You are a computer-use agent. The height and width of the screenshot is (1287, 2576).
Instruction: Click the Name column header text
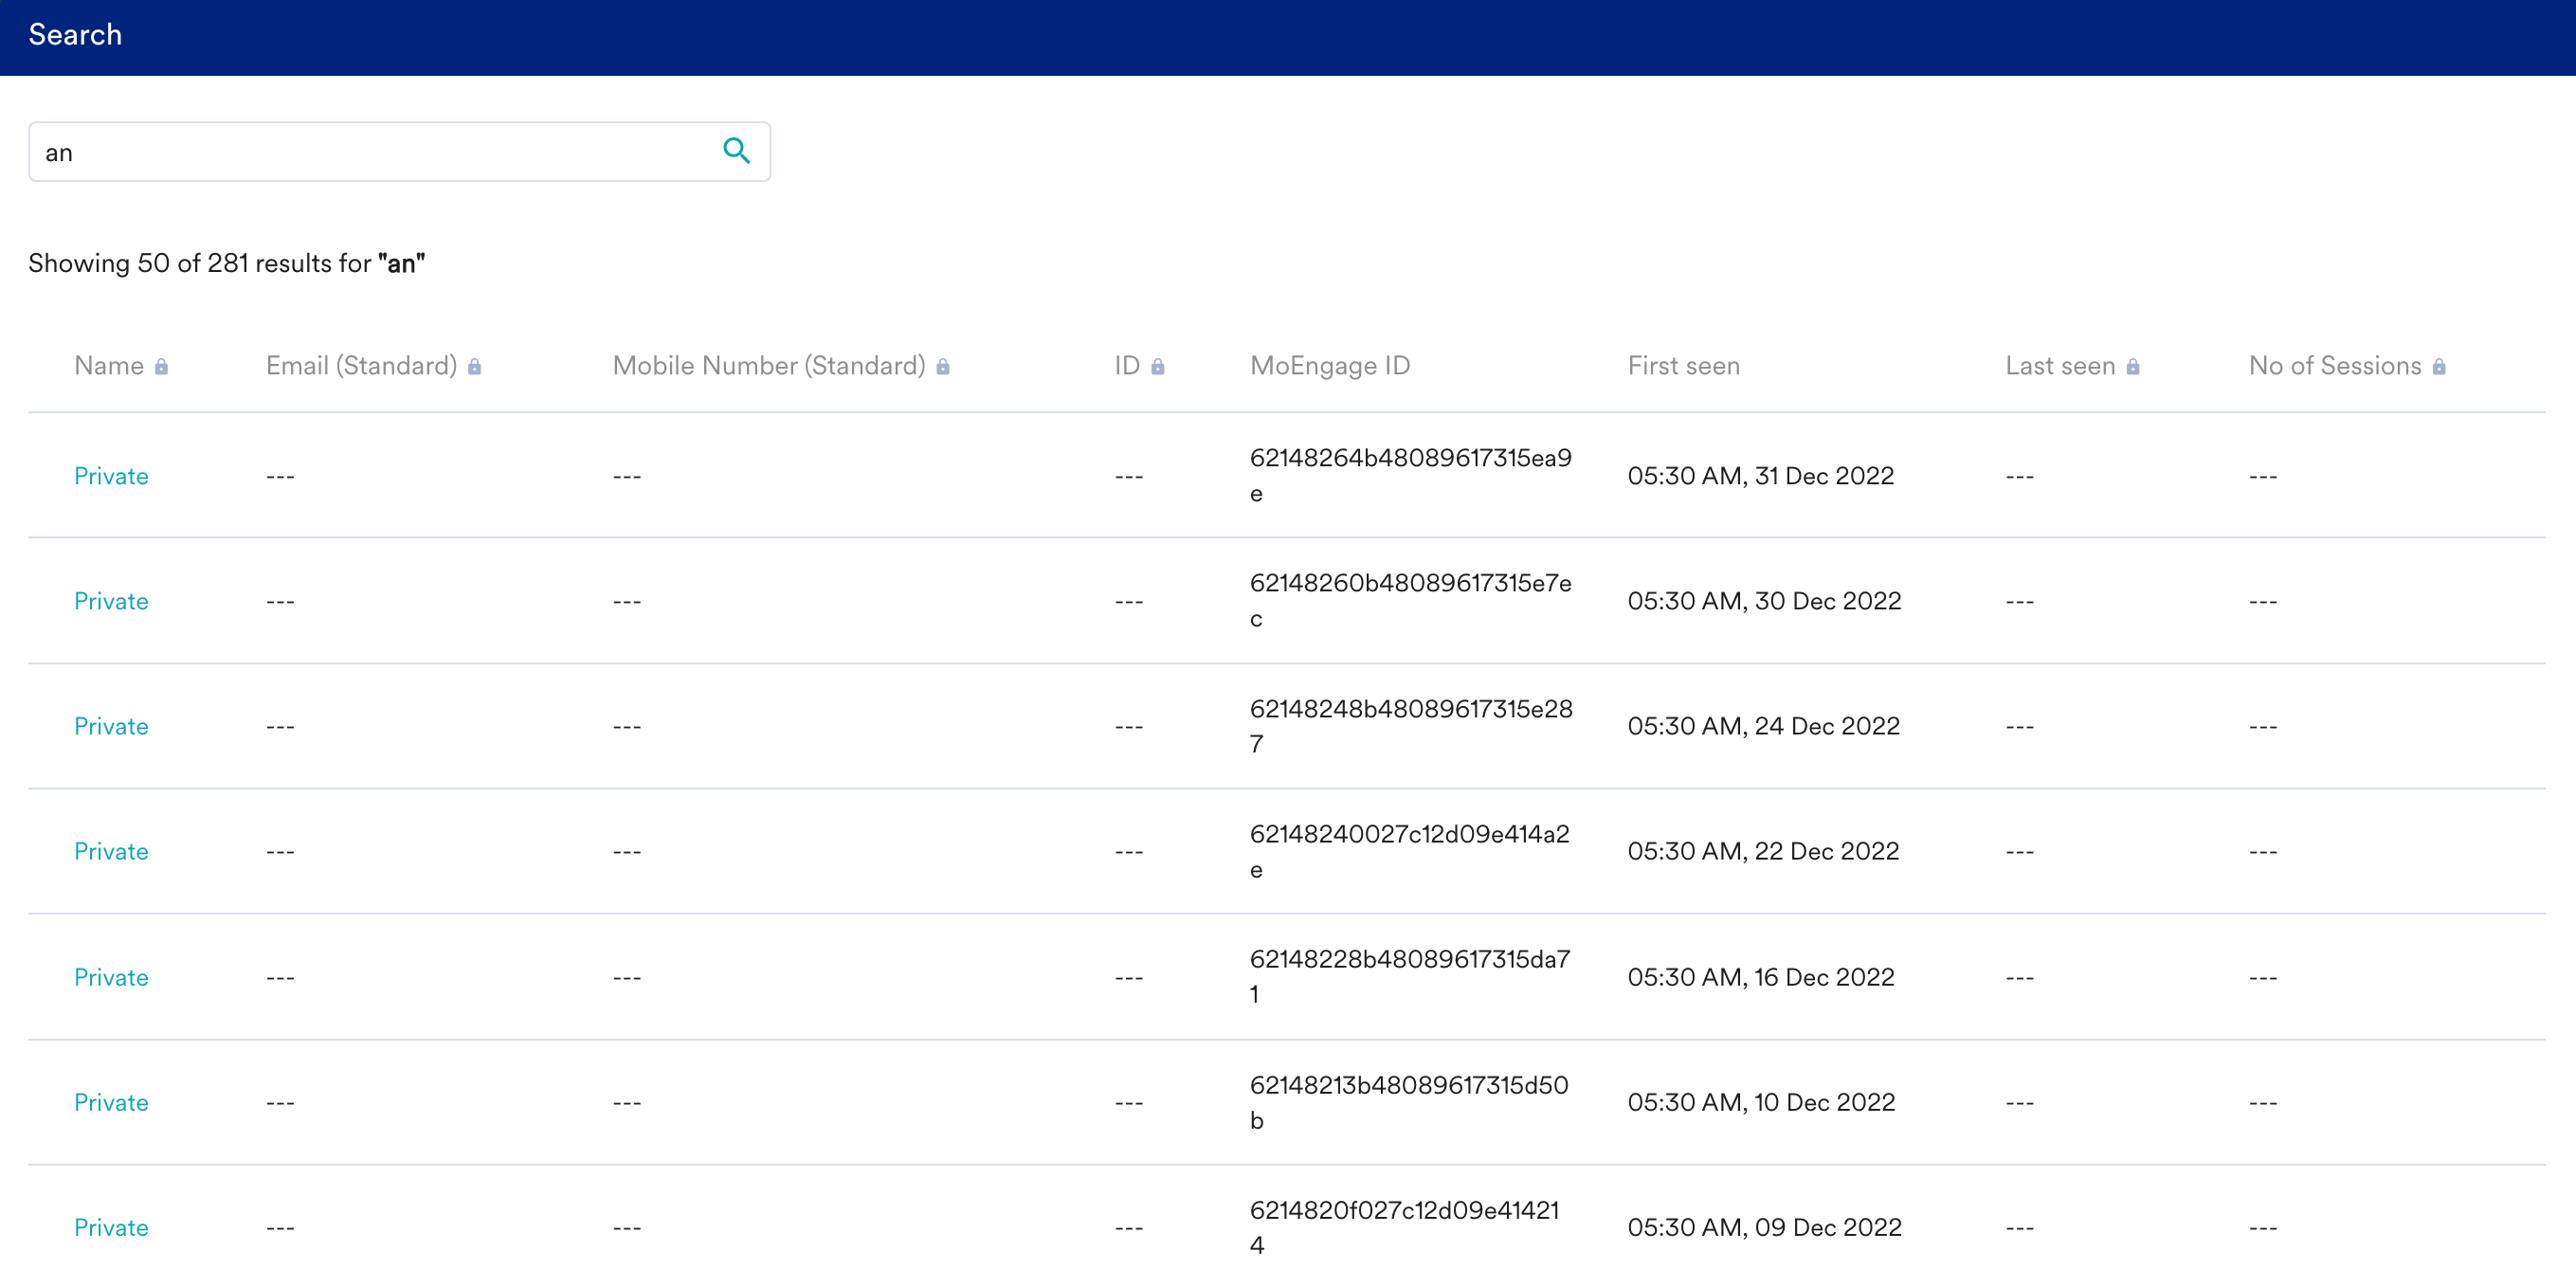tap(108, 366)
